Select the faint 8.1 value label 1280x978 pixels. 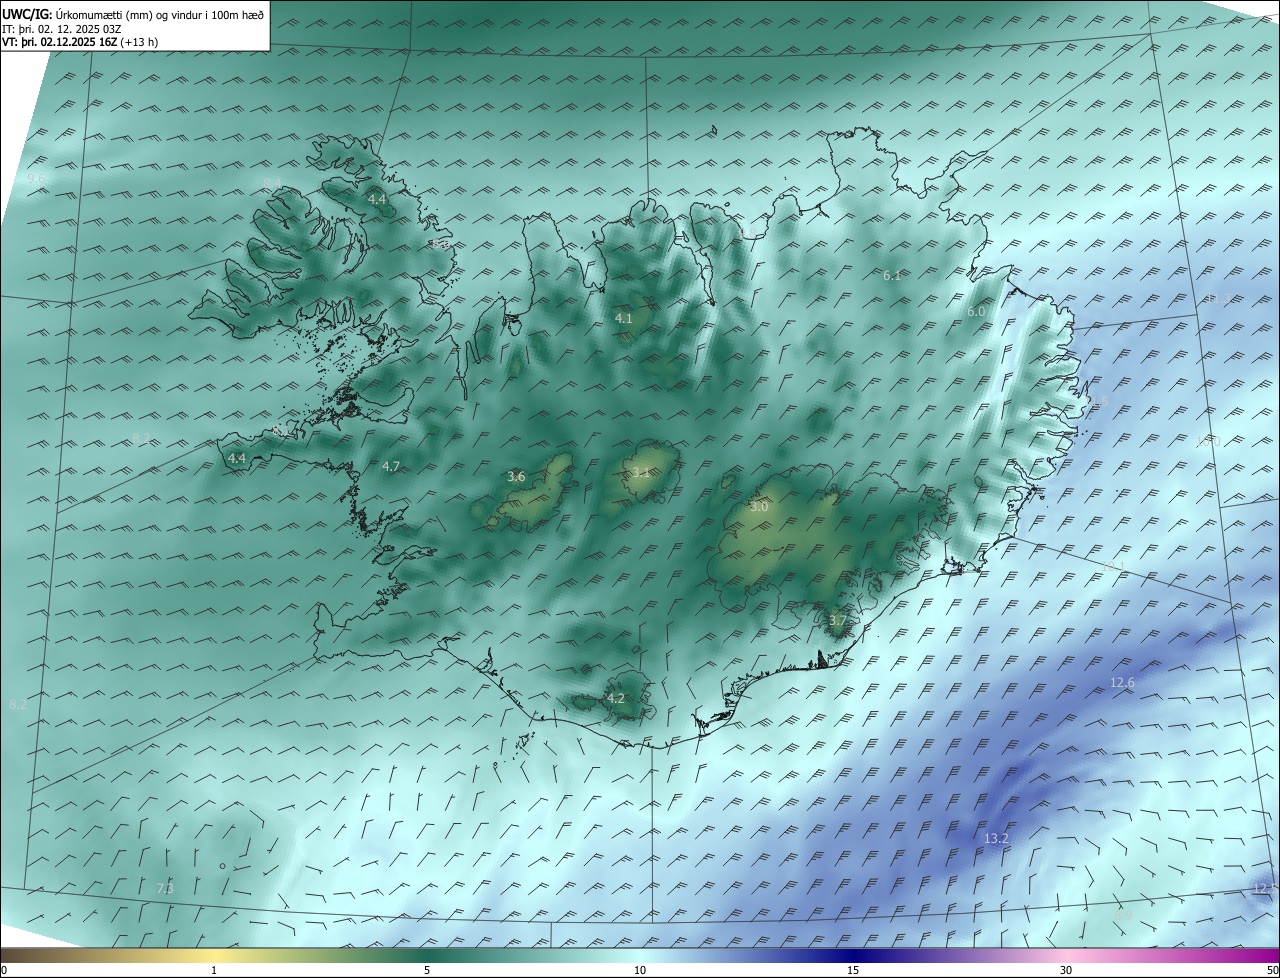tap(282, 430)
